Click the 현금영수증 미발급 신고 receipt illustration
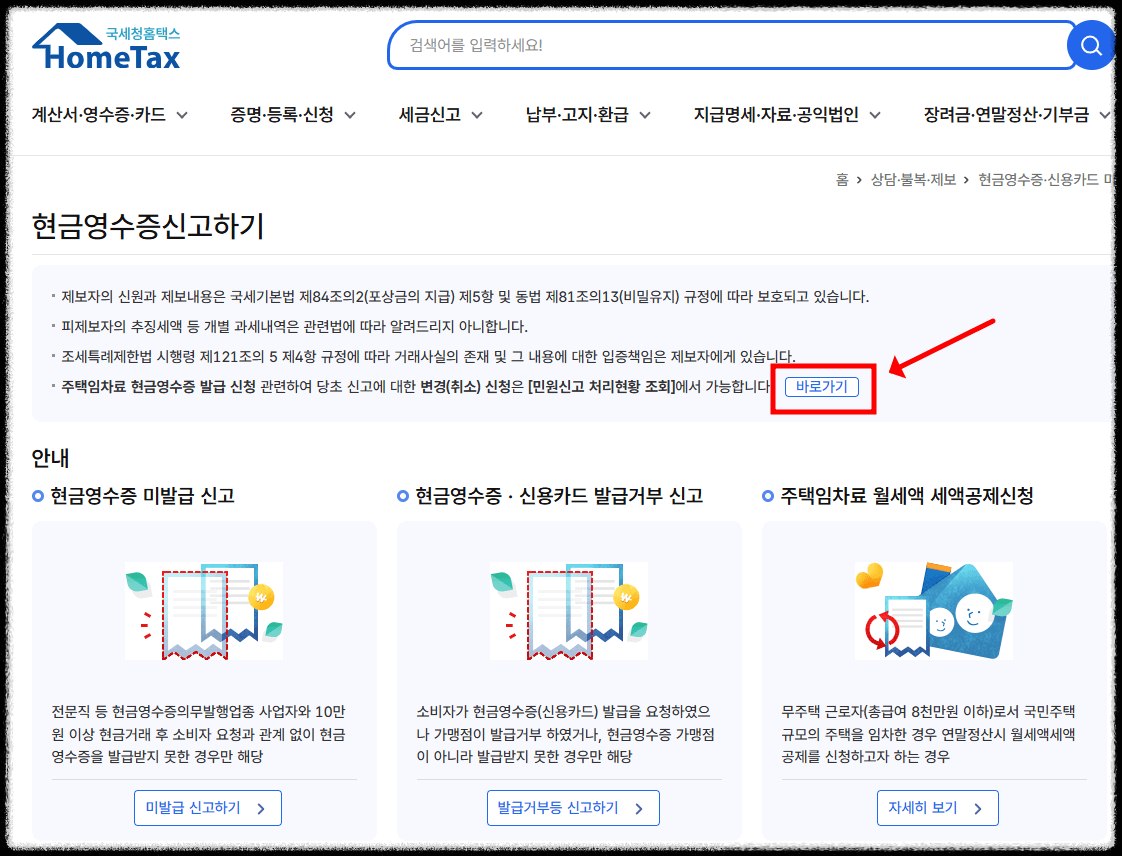Screen dimensions: 1122x856 tap(205, 610)
